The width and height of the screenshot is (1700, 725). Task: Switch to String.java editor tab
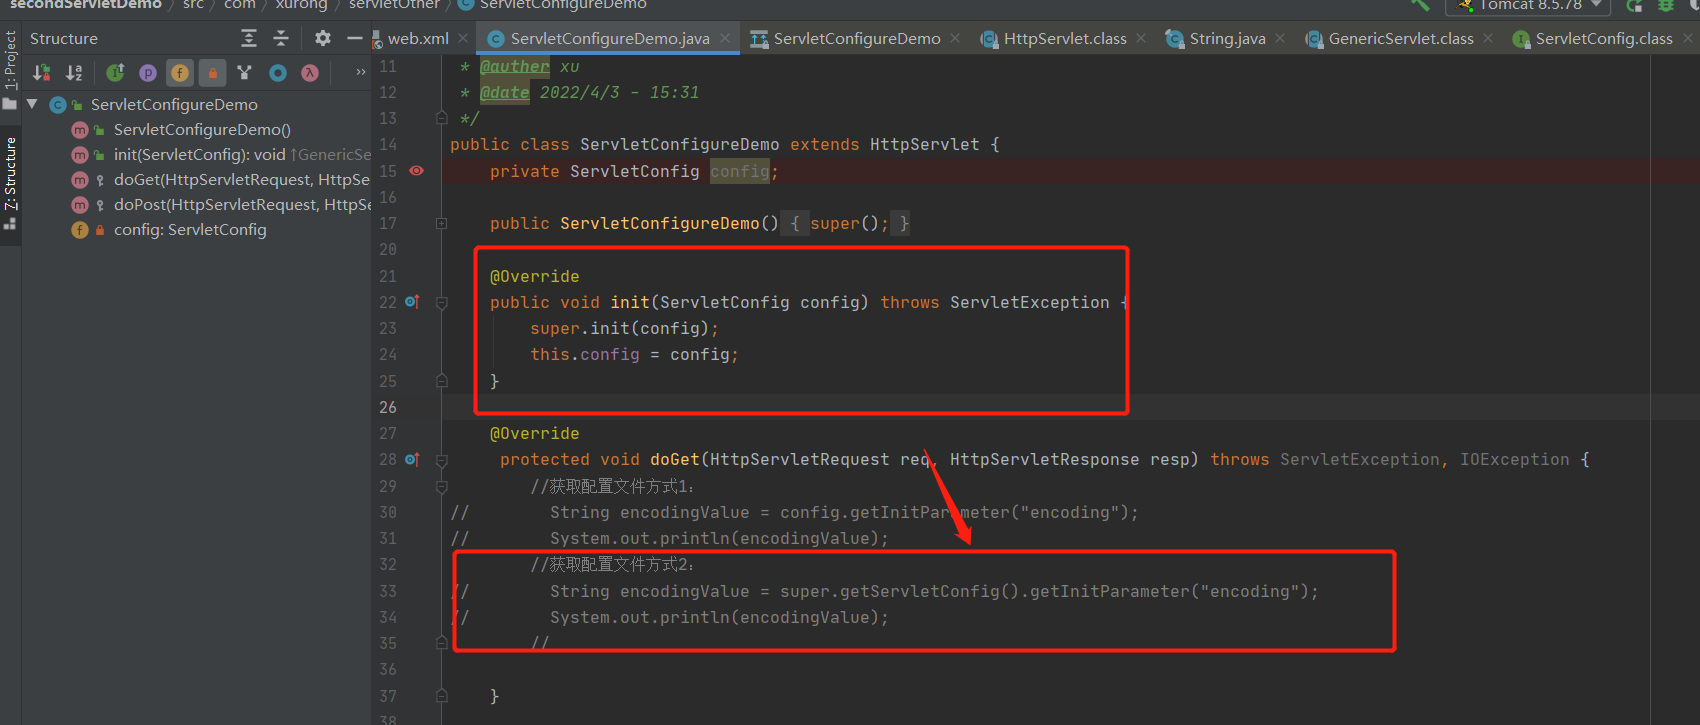tap(1227, 38)
